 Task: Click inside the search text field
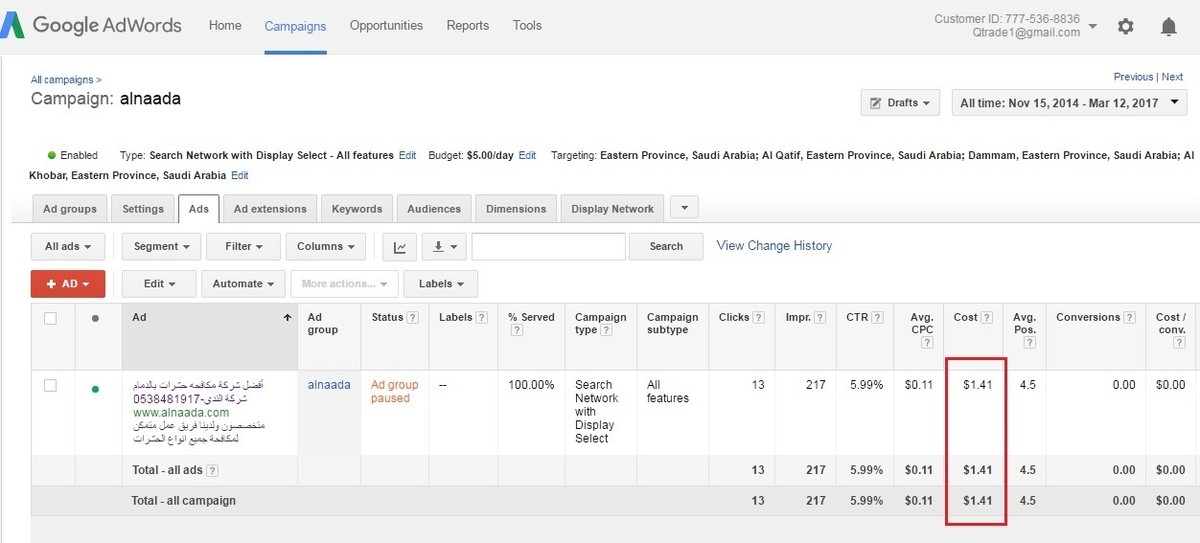(x=548, y=247)
